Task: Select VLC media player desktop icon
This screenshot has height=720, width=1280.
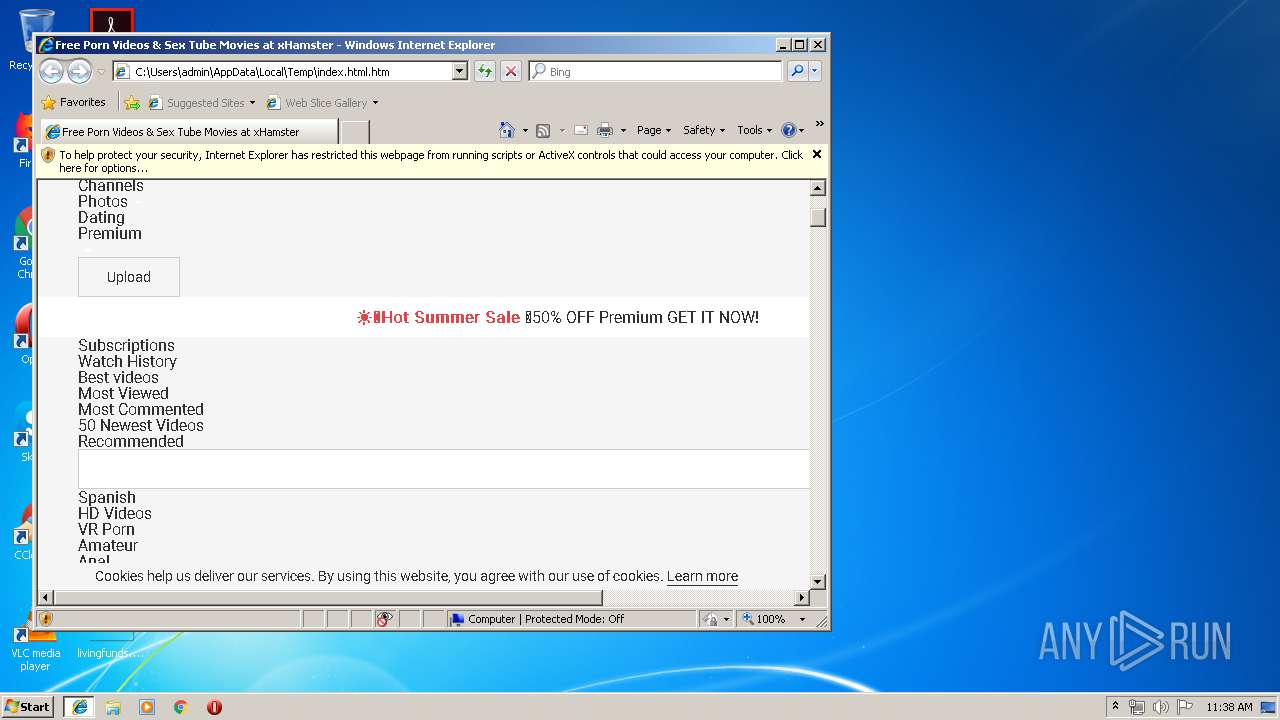Action: click(35, 646)
